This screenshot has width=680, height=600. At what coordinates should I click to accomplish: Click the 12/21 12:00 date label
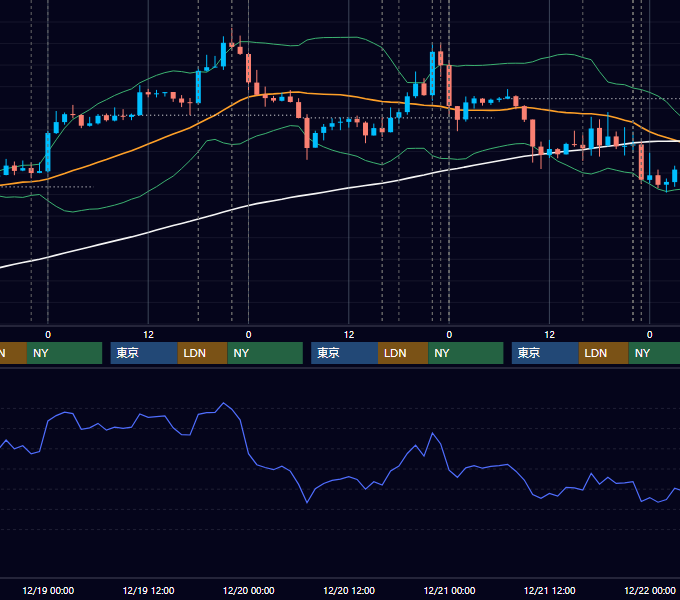coord(549,590)
